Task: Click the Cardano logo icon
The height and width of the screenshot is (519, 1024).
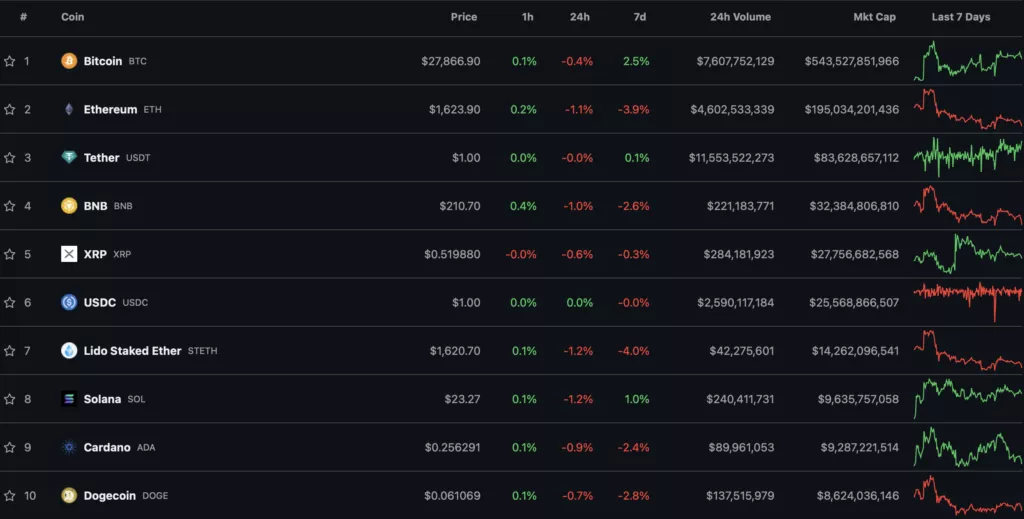Action: click(x=69, y=447)
